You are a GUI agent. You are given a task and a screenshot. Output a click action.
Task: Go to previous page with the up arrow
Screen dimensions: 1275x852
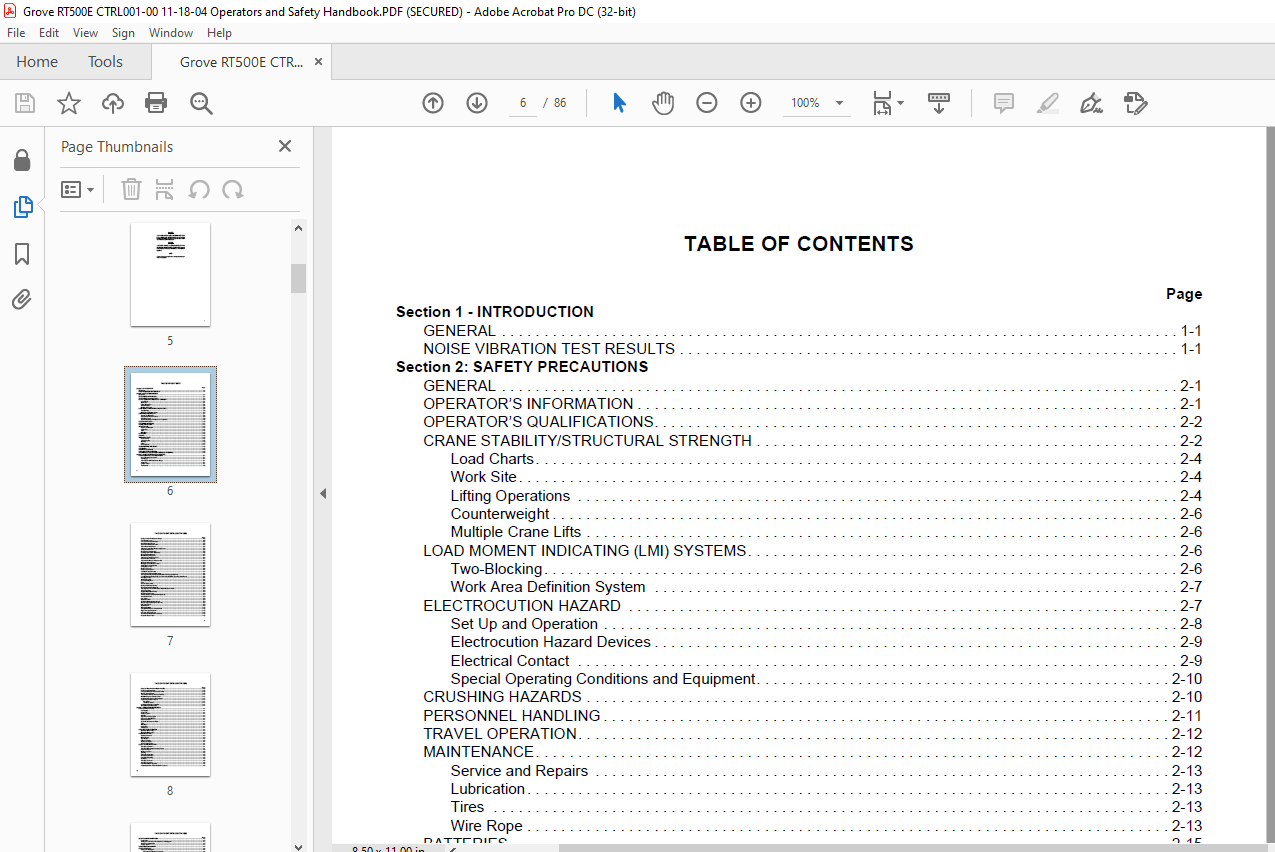pos(433,103)
